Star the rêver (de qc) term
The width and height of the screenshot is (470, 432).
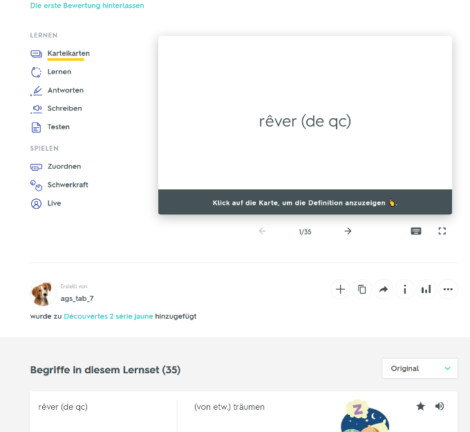click(x=421, y=406)
